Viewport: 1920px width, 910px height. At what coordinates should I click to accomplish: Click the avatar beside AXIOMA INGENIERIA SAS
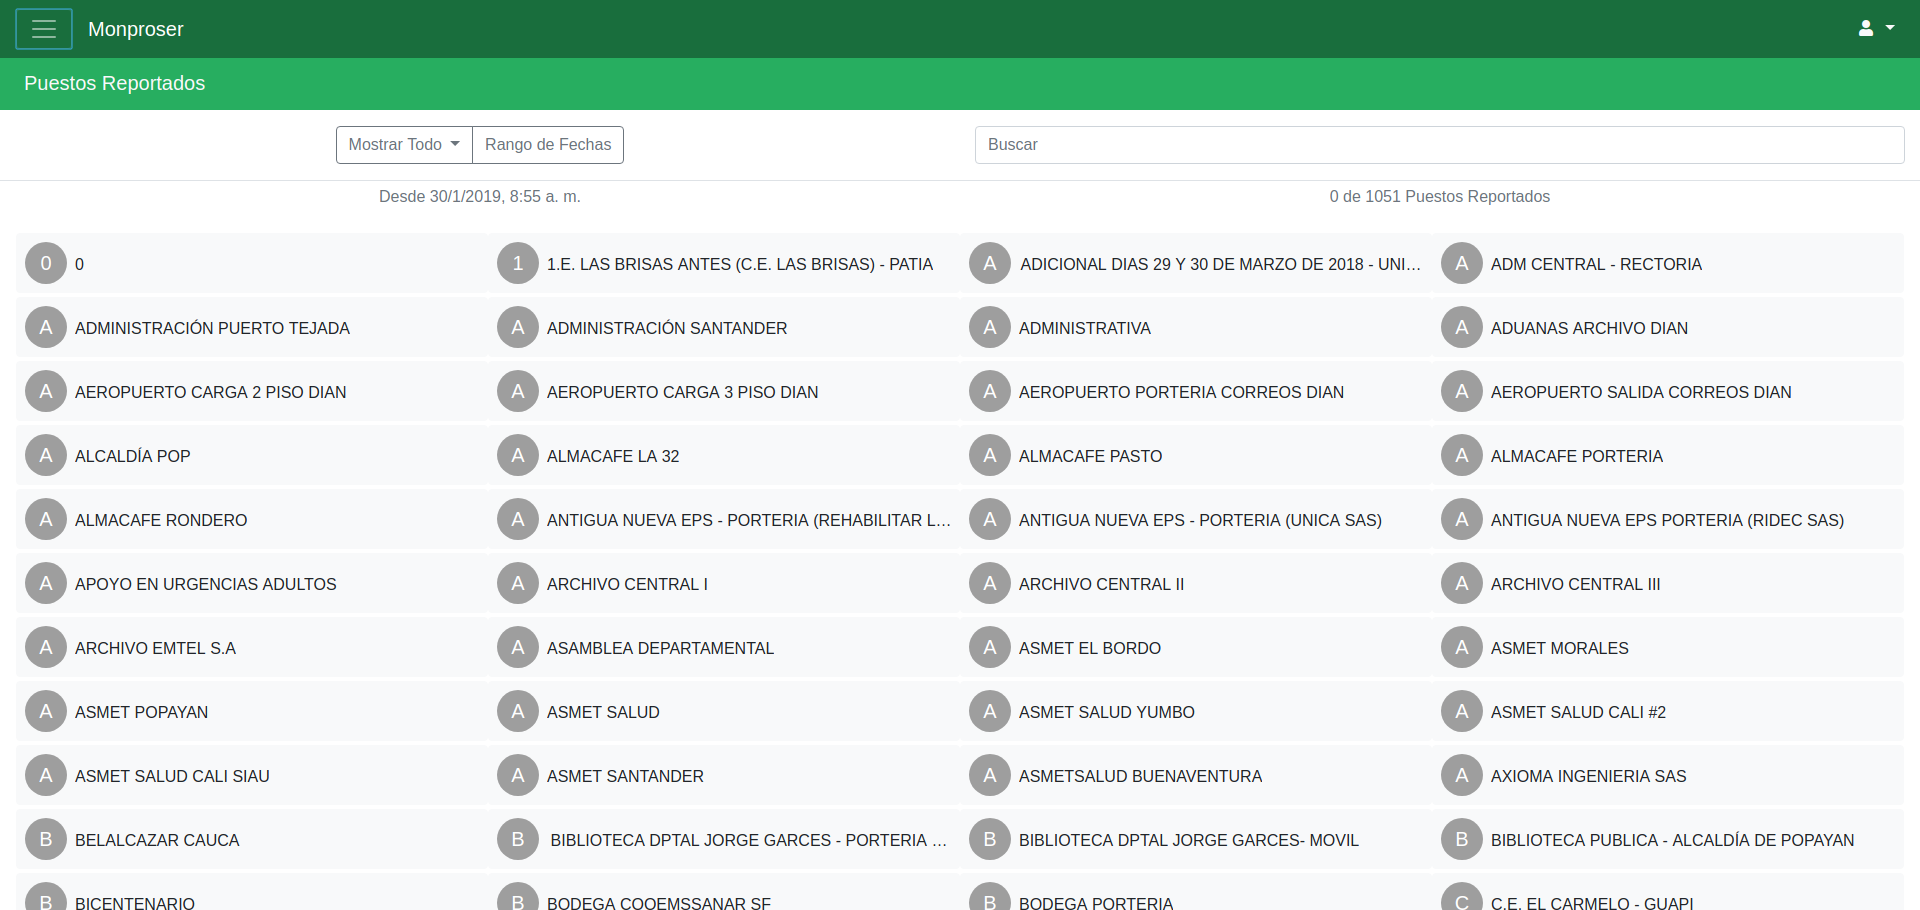point(1461,776)
